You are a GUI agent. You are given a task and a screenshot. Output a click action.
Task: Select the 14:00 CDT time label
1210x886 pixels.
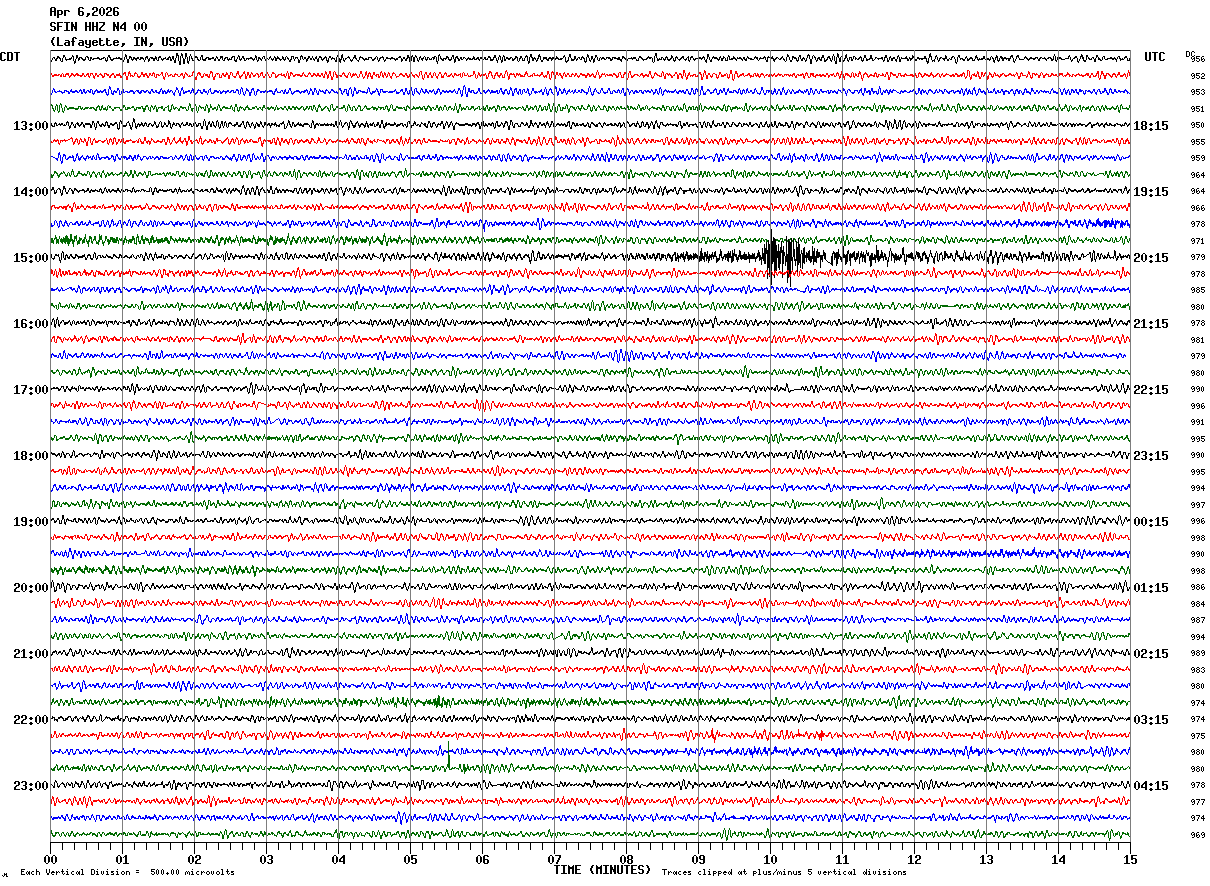pyautogui.click(x=30, y=192)
